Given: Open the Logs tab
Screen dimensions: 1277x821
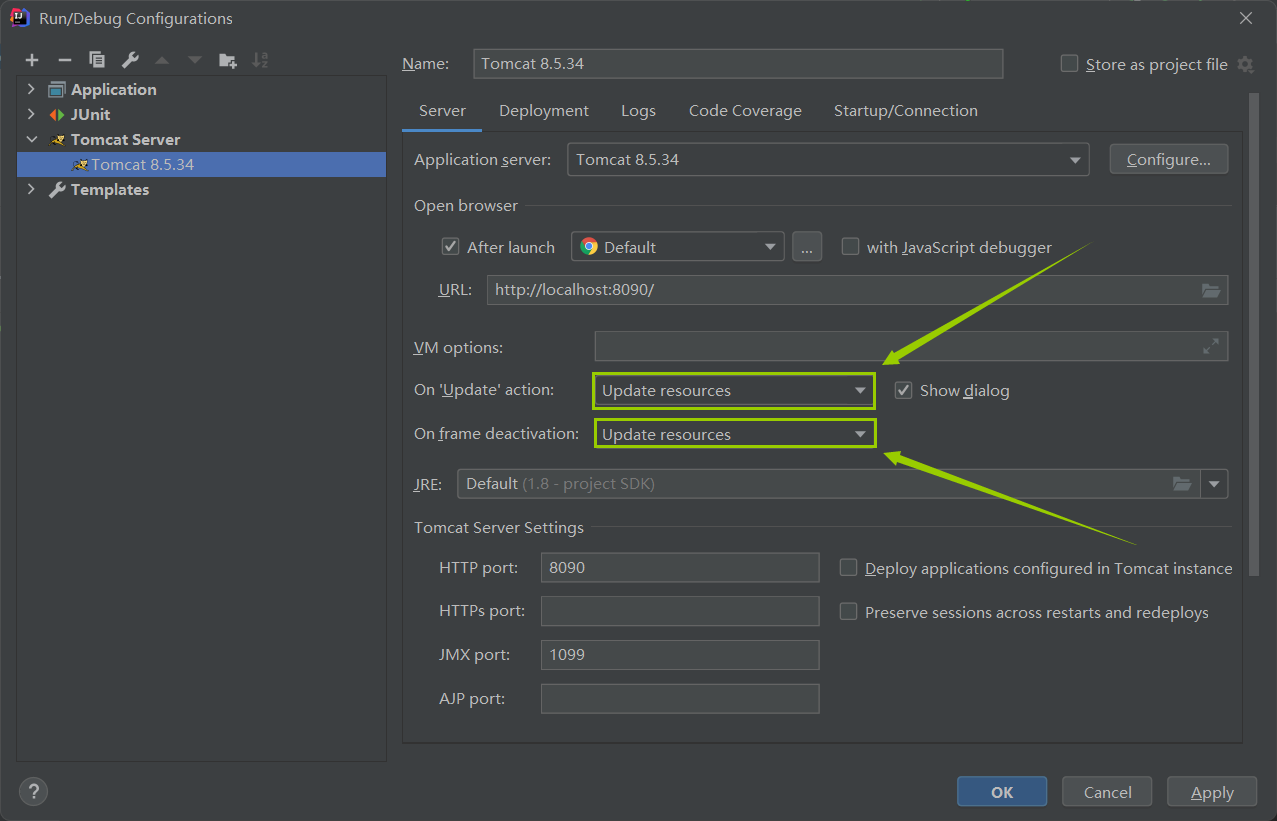Looking at the screenshot, I should (638, 111).
